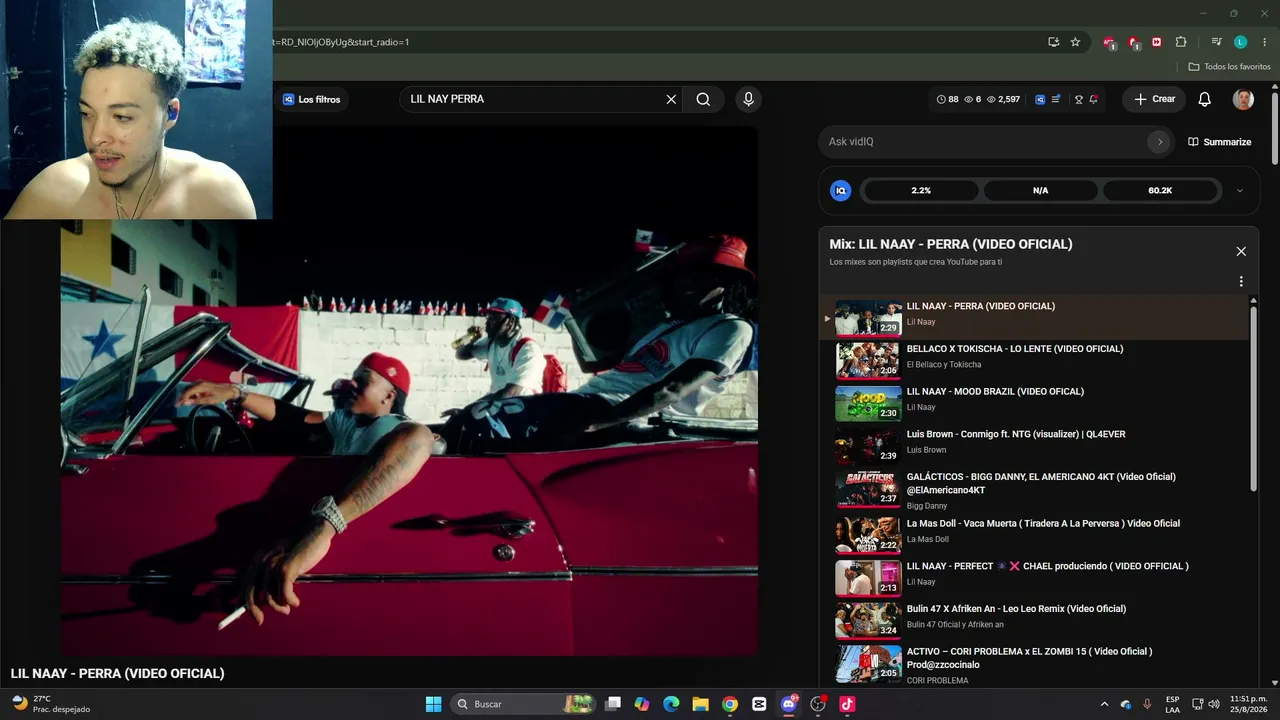Viewport: 1280px width, 720px height.
Task: Open 'Todos los favoritos' bookmarks folder
Action: point(1229,67)
